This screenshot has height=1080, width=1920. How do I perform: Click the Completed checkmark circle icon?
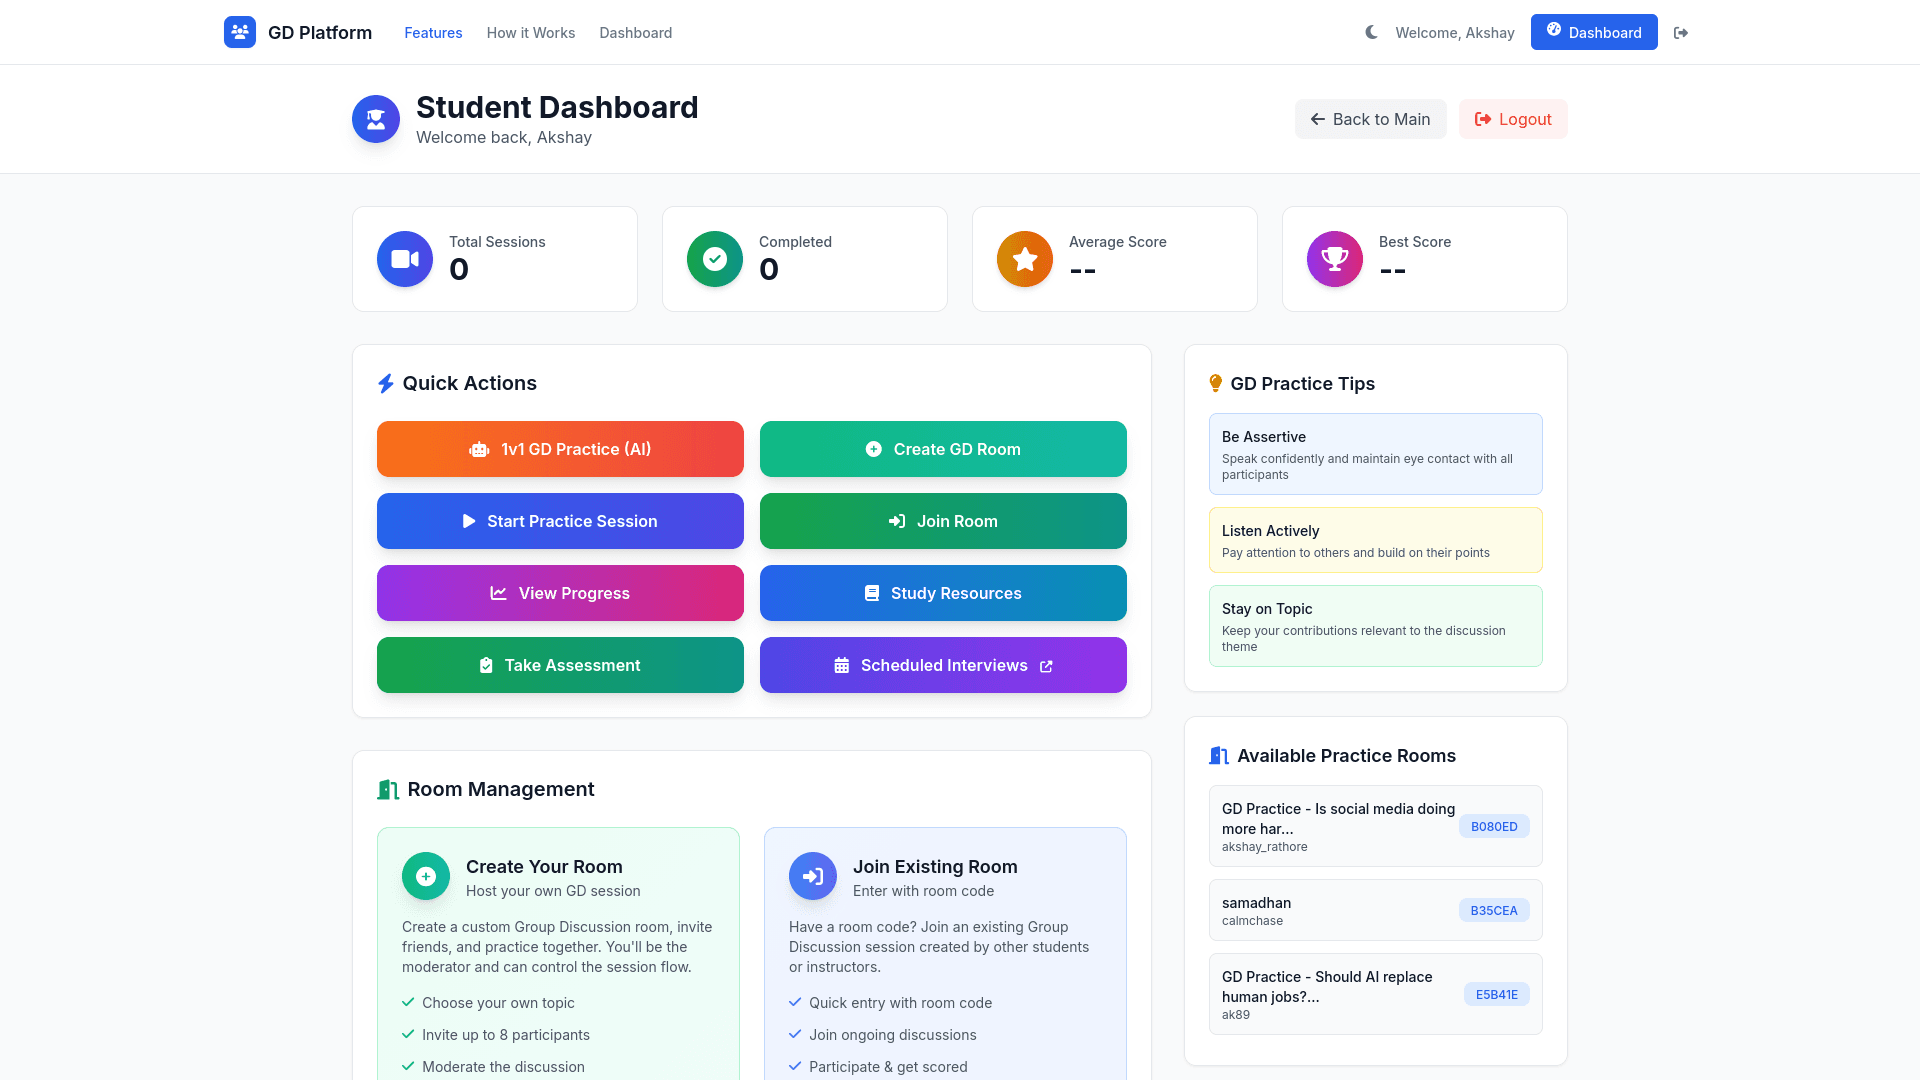click(715, 259)
